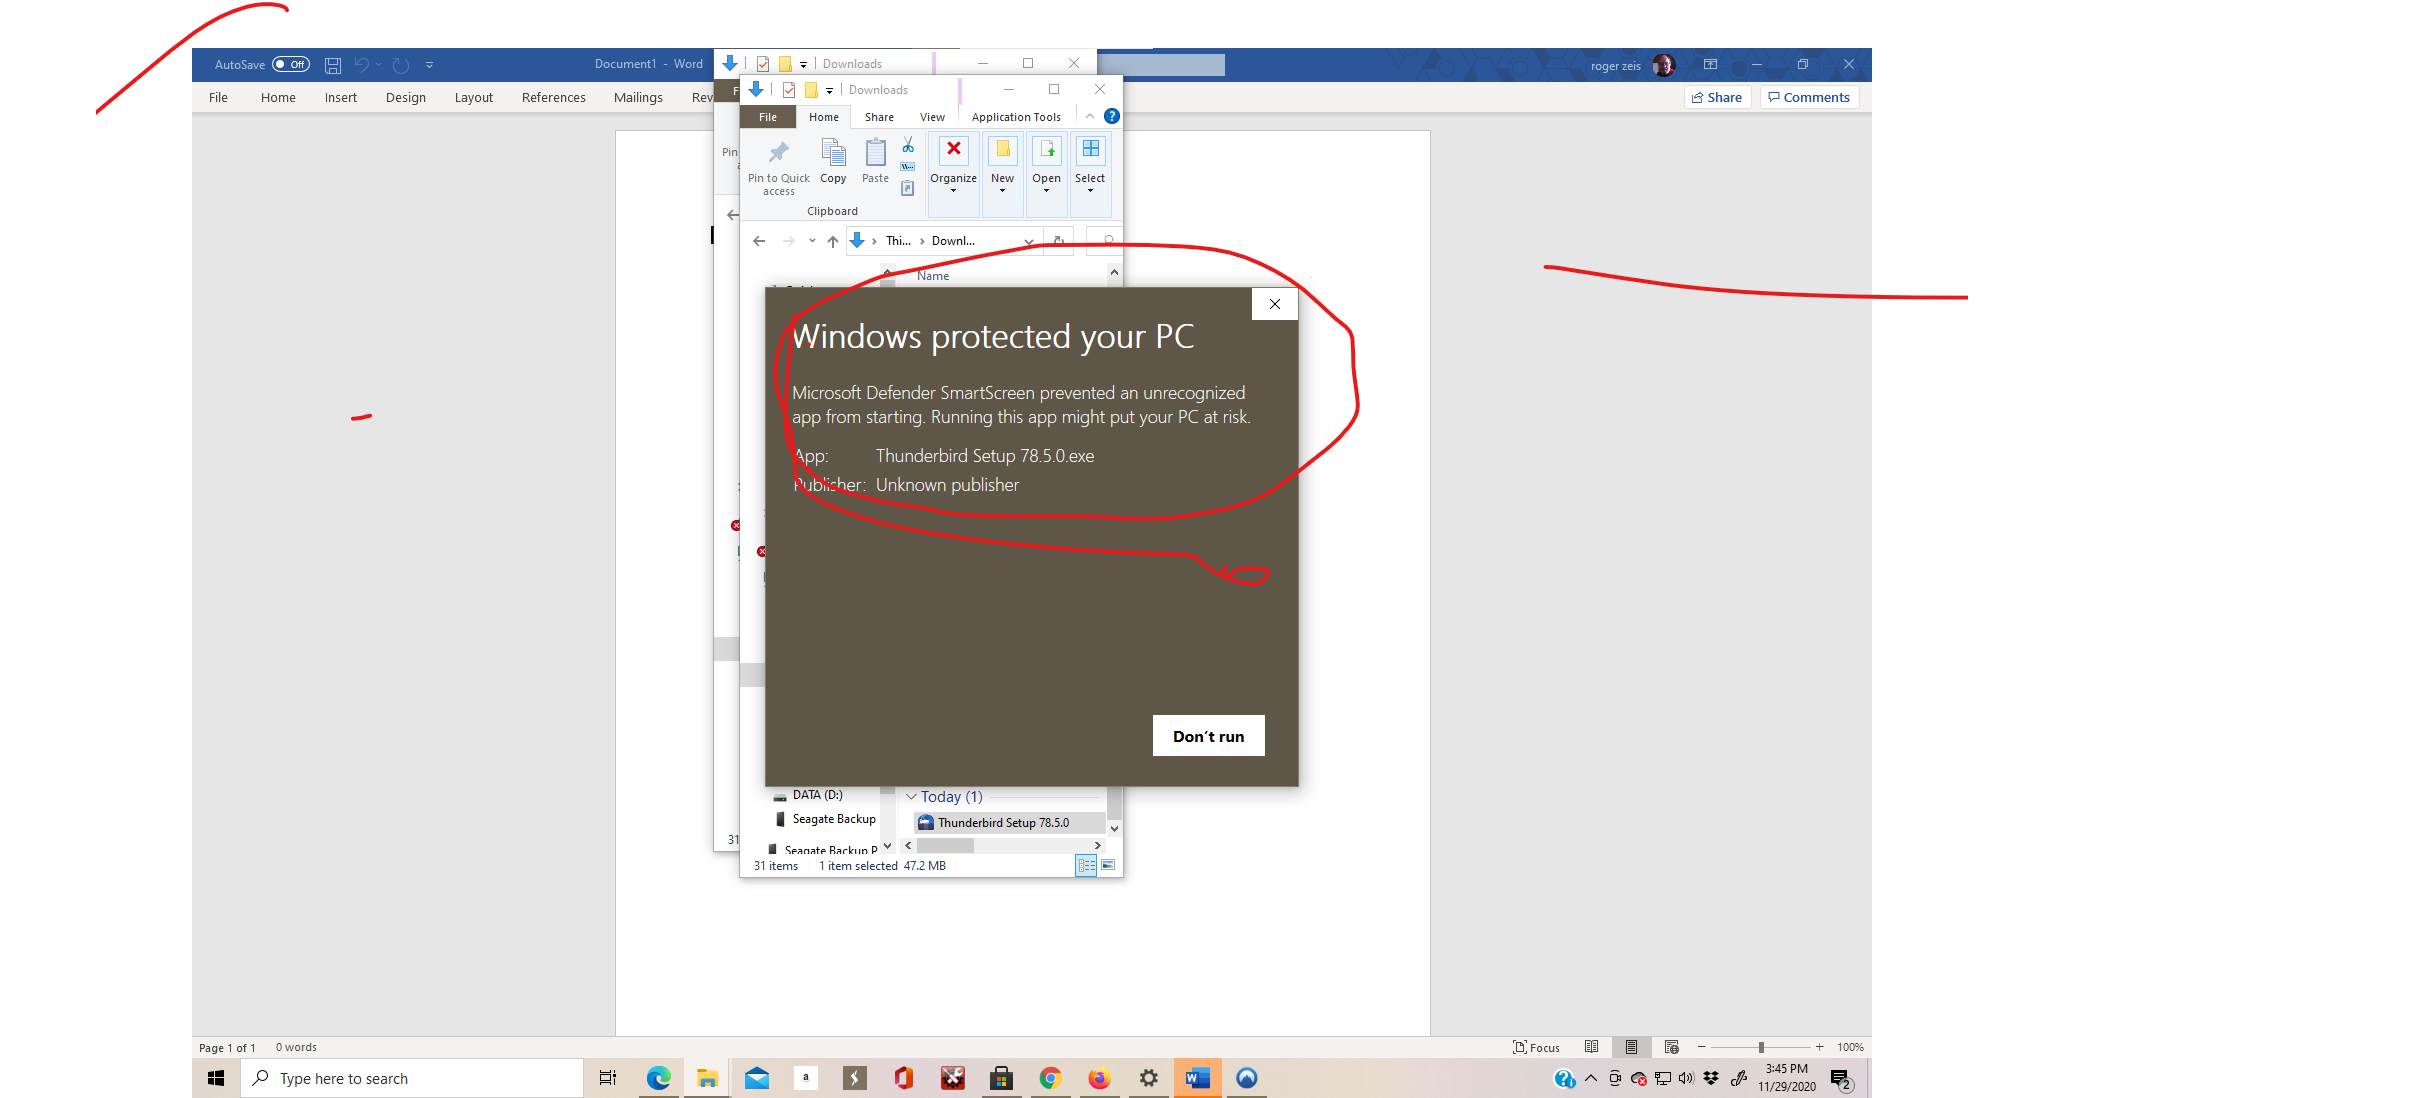Screen dimensions: 2425x1098
Task: Click the Don't run button
Action: click(x=1208, y=736)
